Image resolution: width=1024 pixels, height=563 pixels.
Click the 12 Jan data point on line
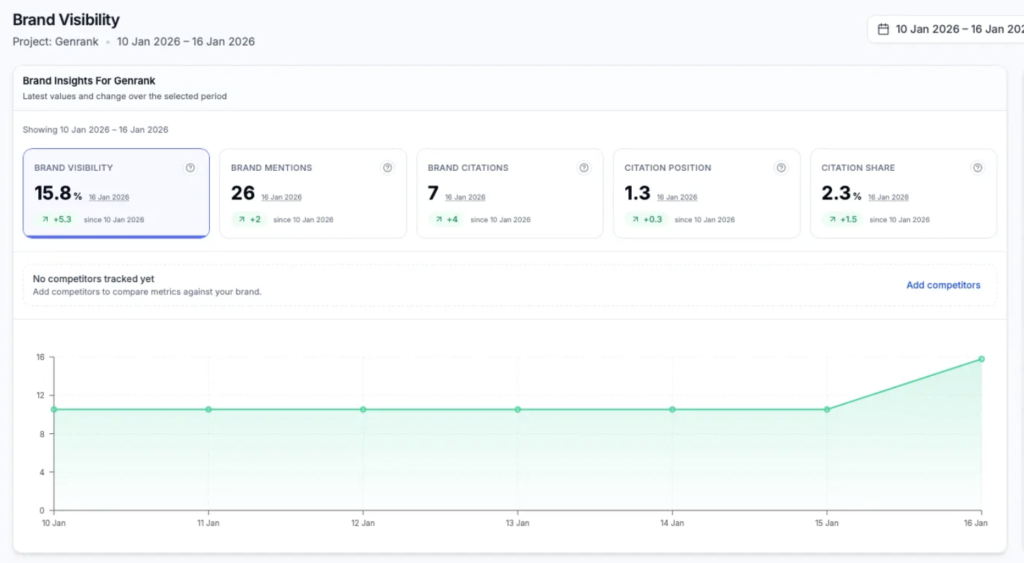pyautogui.click(x=363, y=409)
